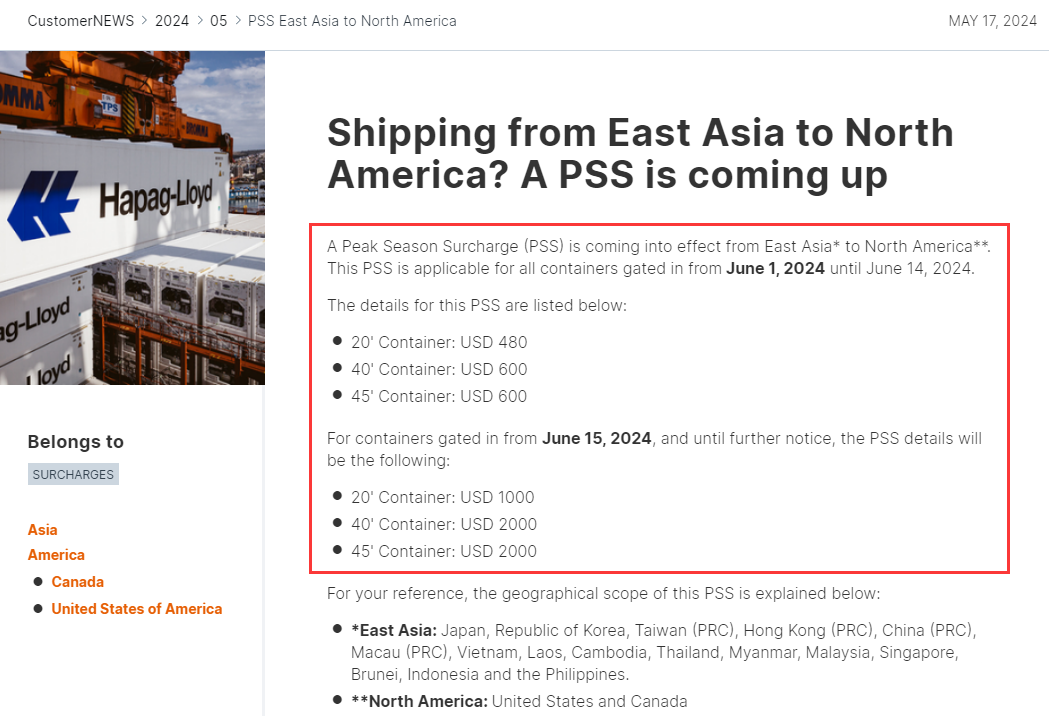Viewport: 1049px width, 716px height.
Task: Click the bold *East Asia: scope label
Action: click(x=394, y=630)
